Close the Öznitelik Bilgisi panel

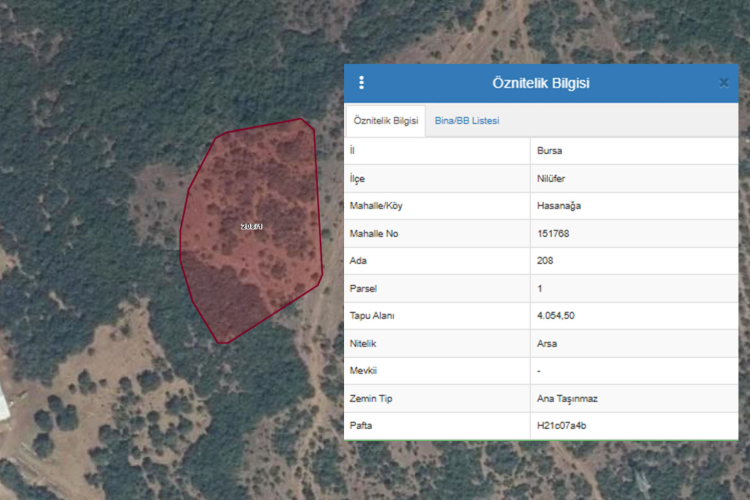click(724, 83)
